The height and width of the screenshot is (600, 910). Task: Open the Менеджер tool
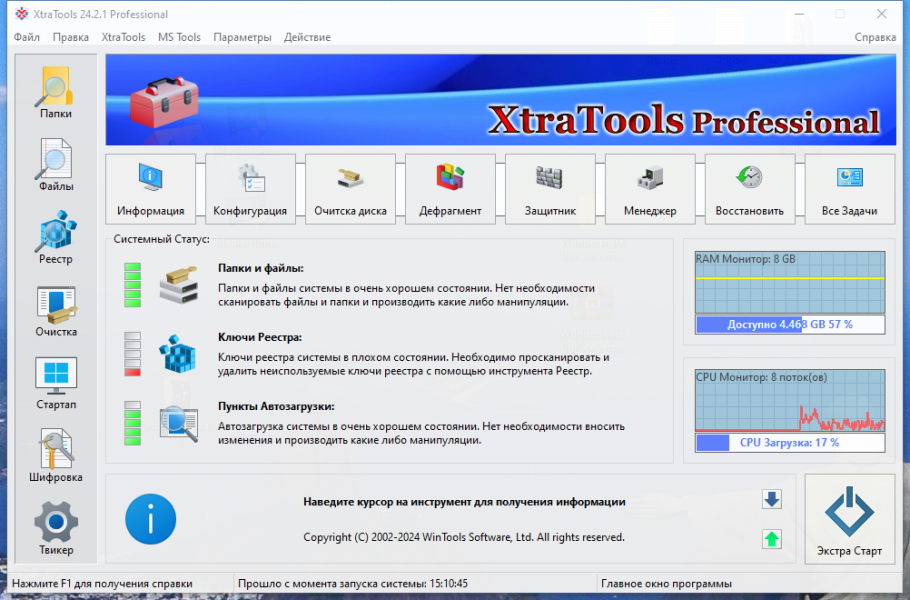pos(650,189)
